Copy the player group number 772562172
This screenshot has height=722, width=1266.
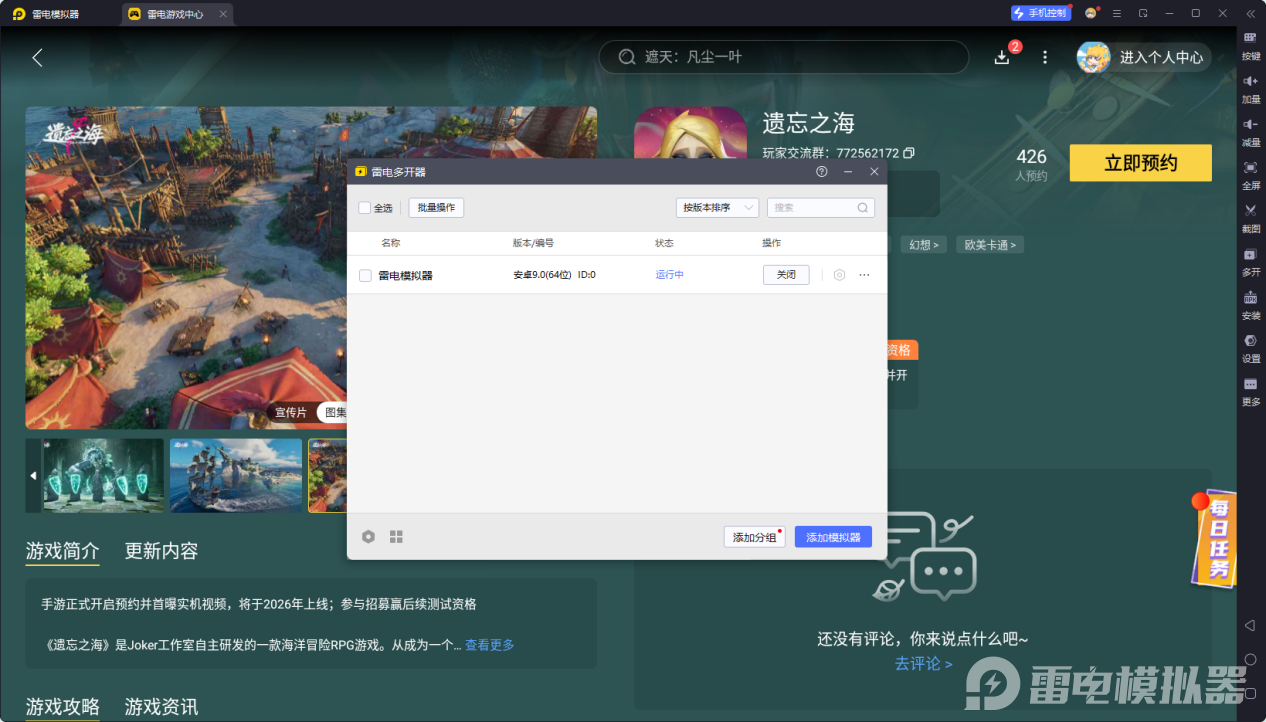(908, 153)
